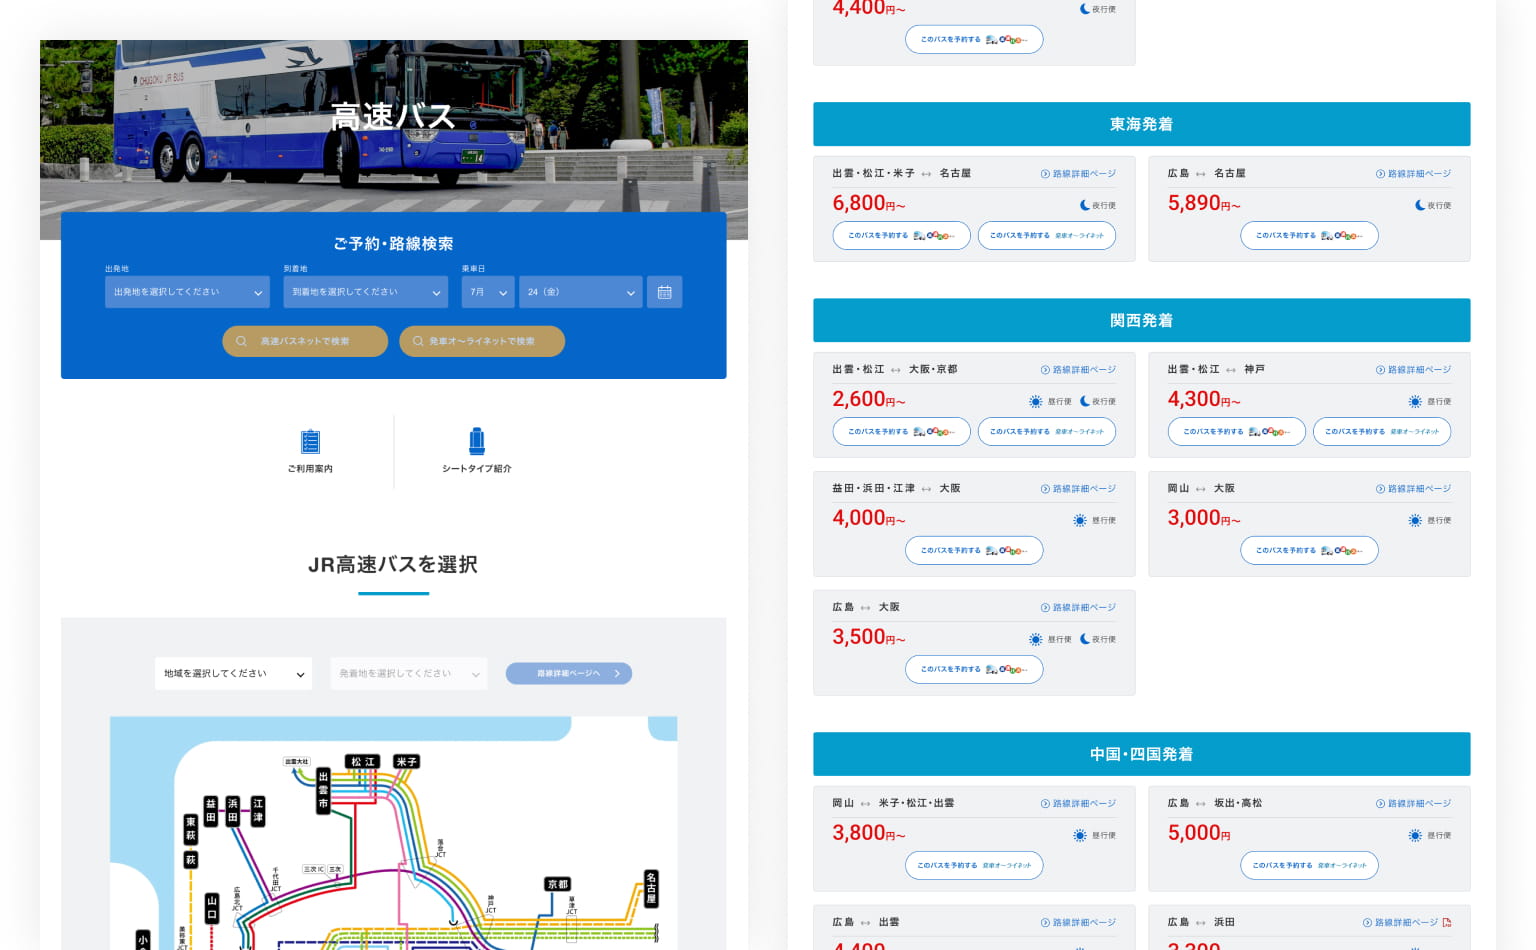
Task: Open 到着地 arrival dropdown
Action: [366, 292]
